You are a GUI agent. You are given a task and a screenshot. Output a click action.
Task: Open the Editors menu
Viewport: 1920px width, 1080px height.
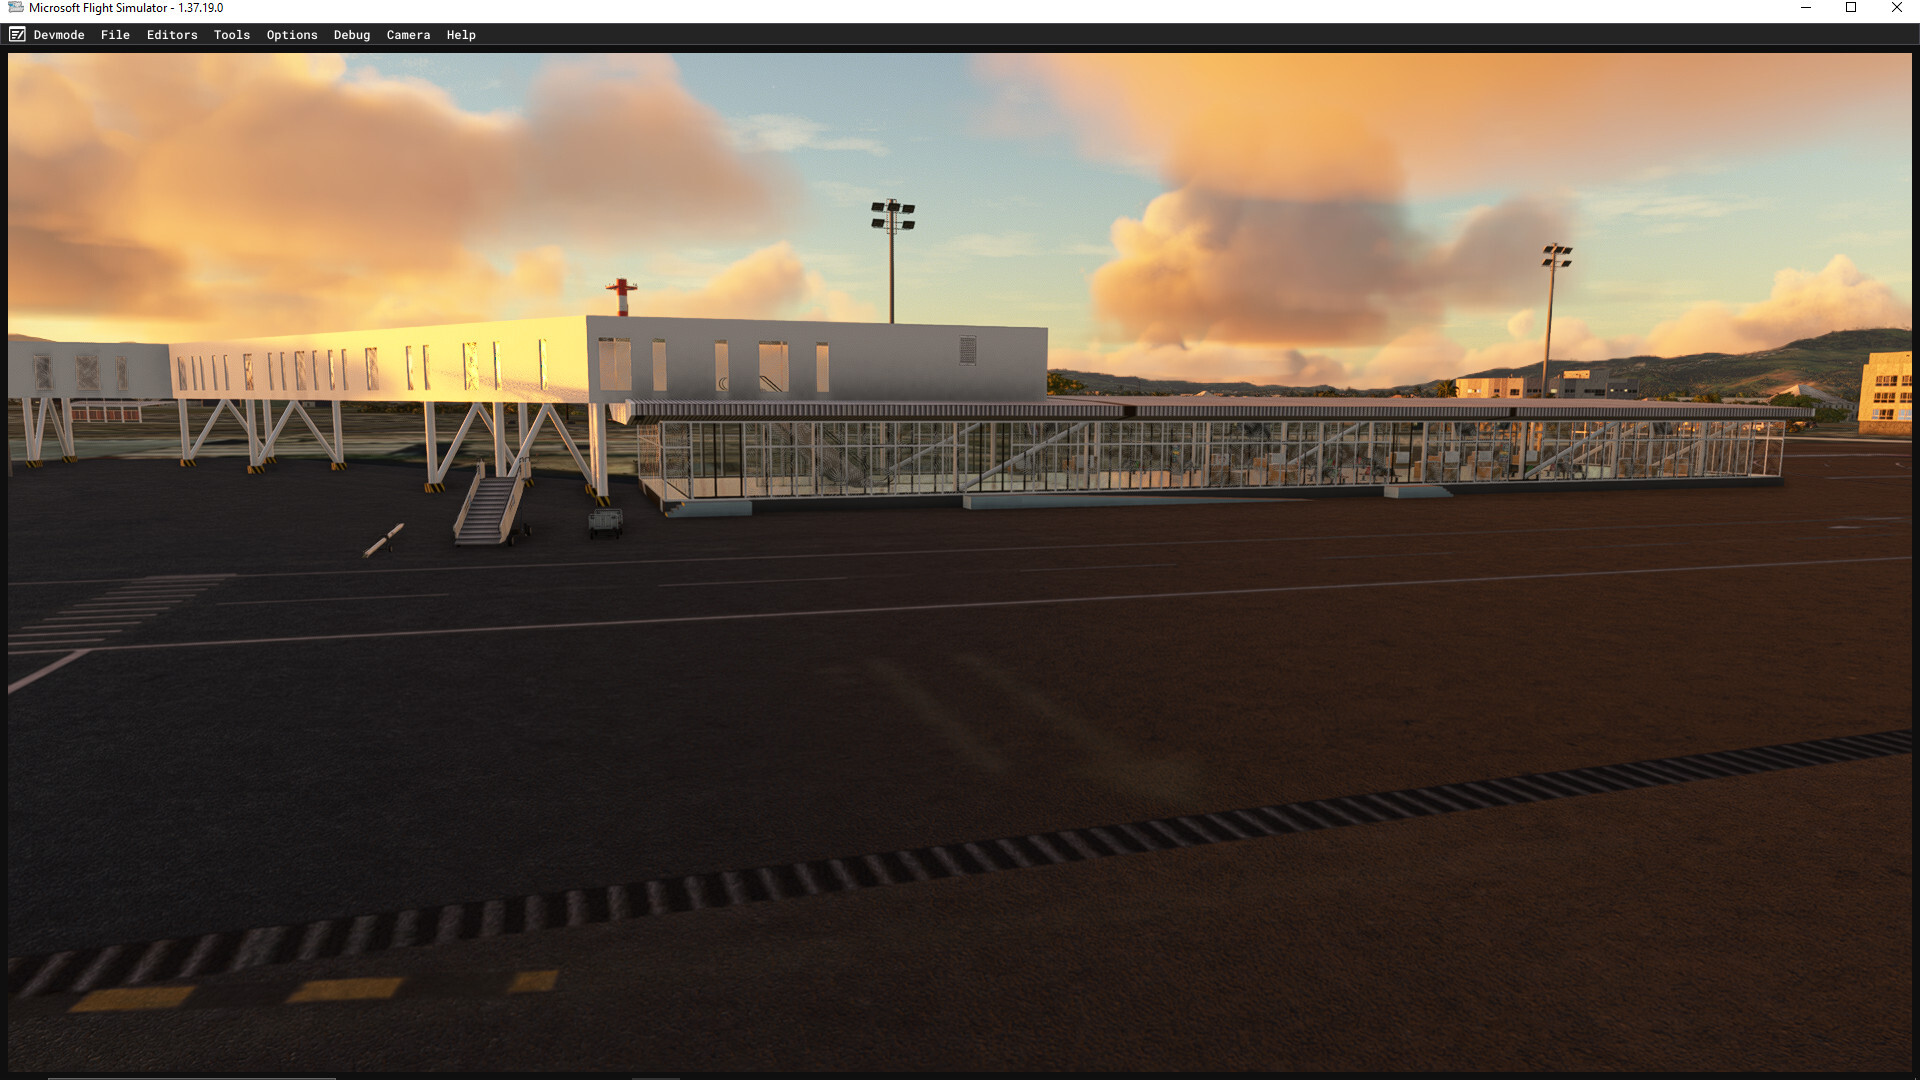[x=172, y=34]
